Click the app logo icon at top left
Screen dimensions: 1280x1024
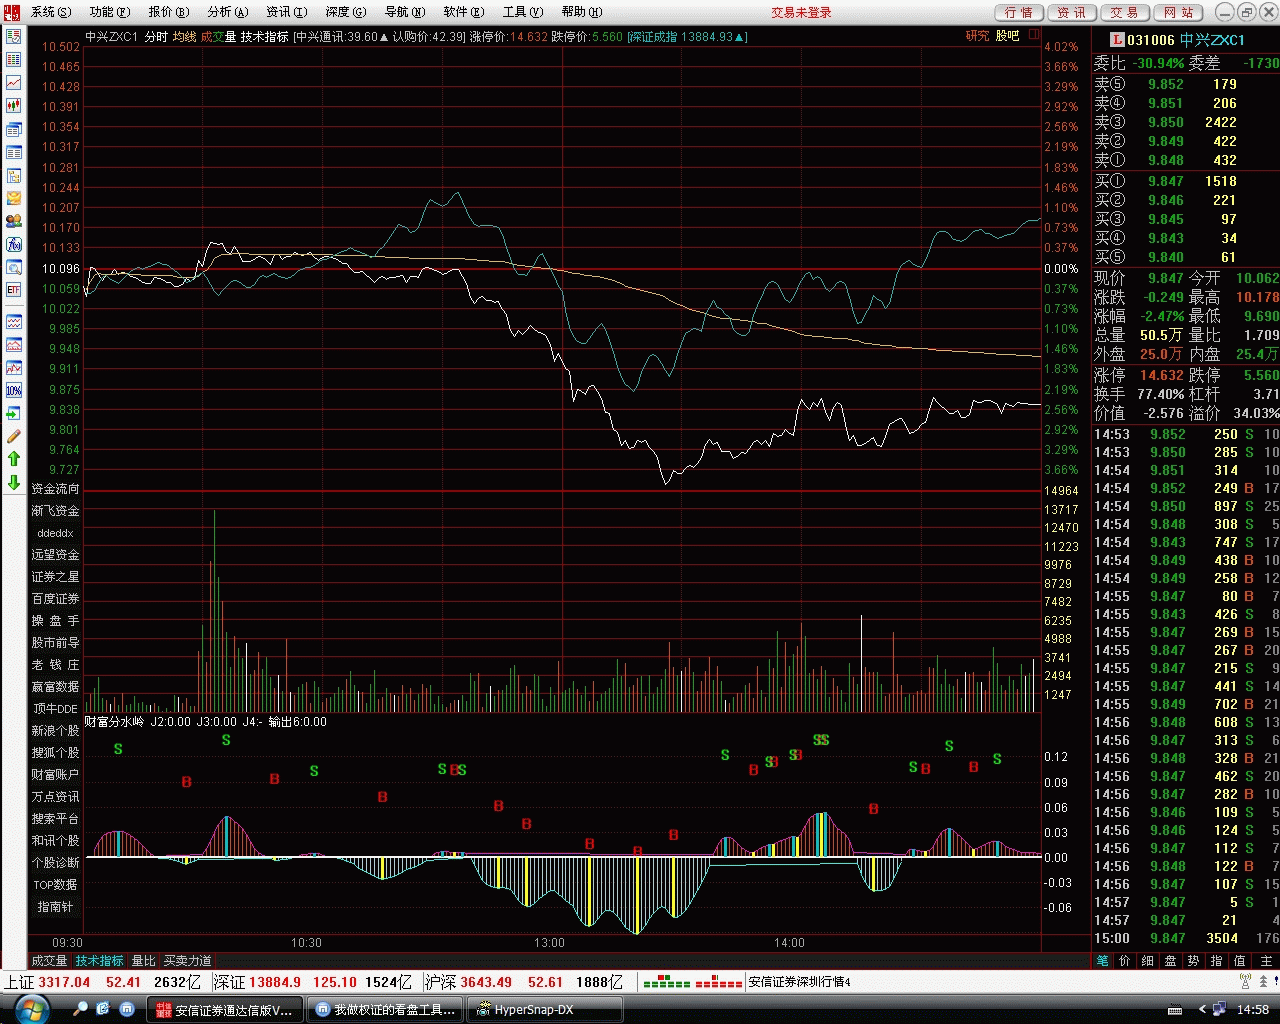click(12, 12)
